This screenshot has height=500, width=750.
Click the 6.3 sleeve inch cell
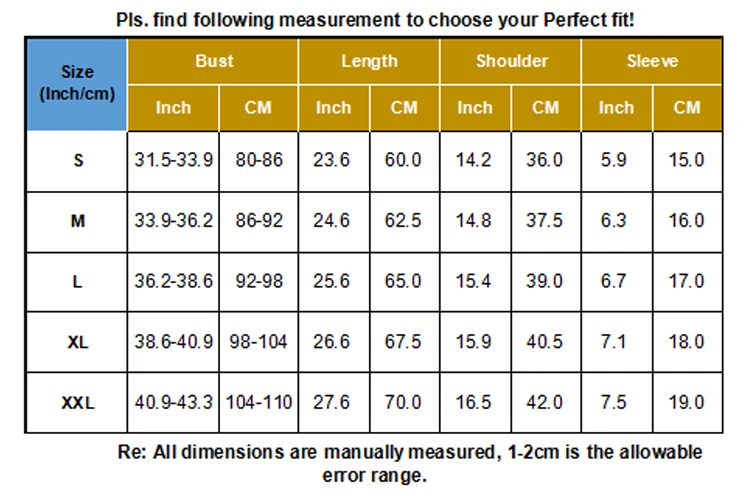point(617,222)
